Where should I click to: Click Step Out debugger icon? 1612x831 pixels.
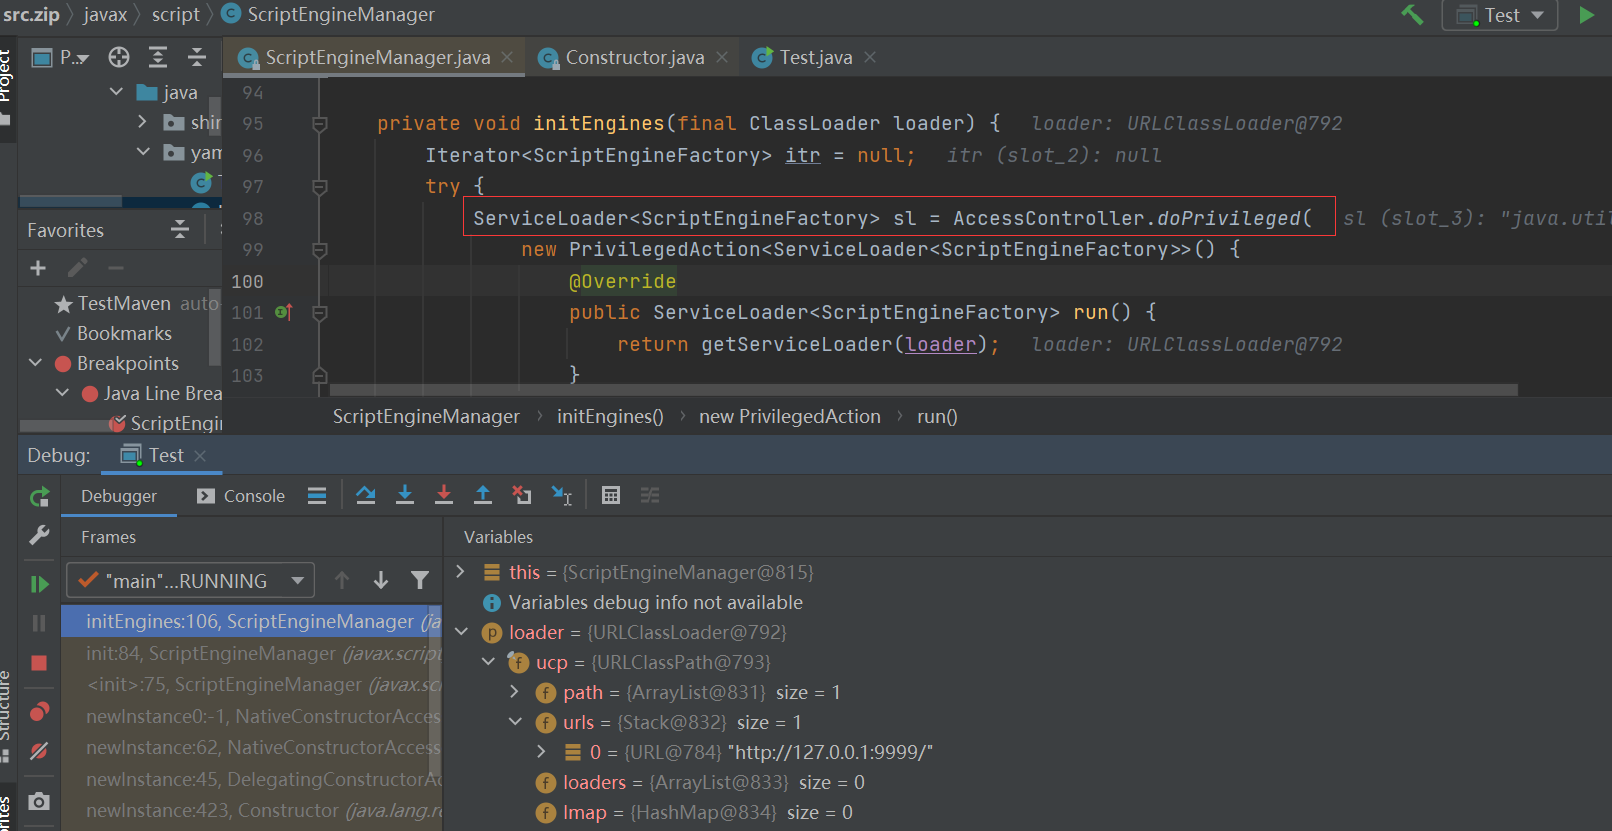click(483, 495)
